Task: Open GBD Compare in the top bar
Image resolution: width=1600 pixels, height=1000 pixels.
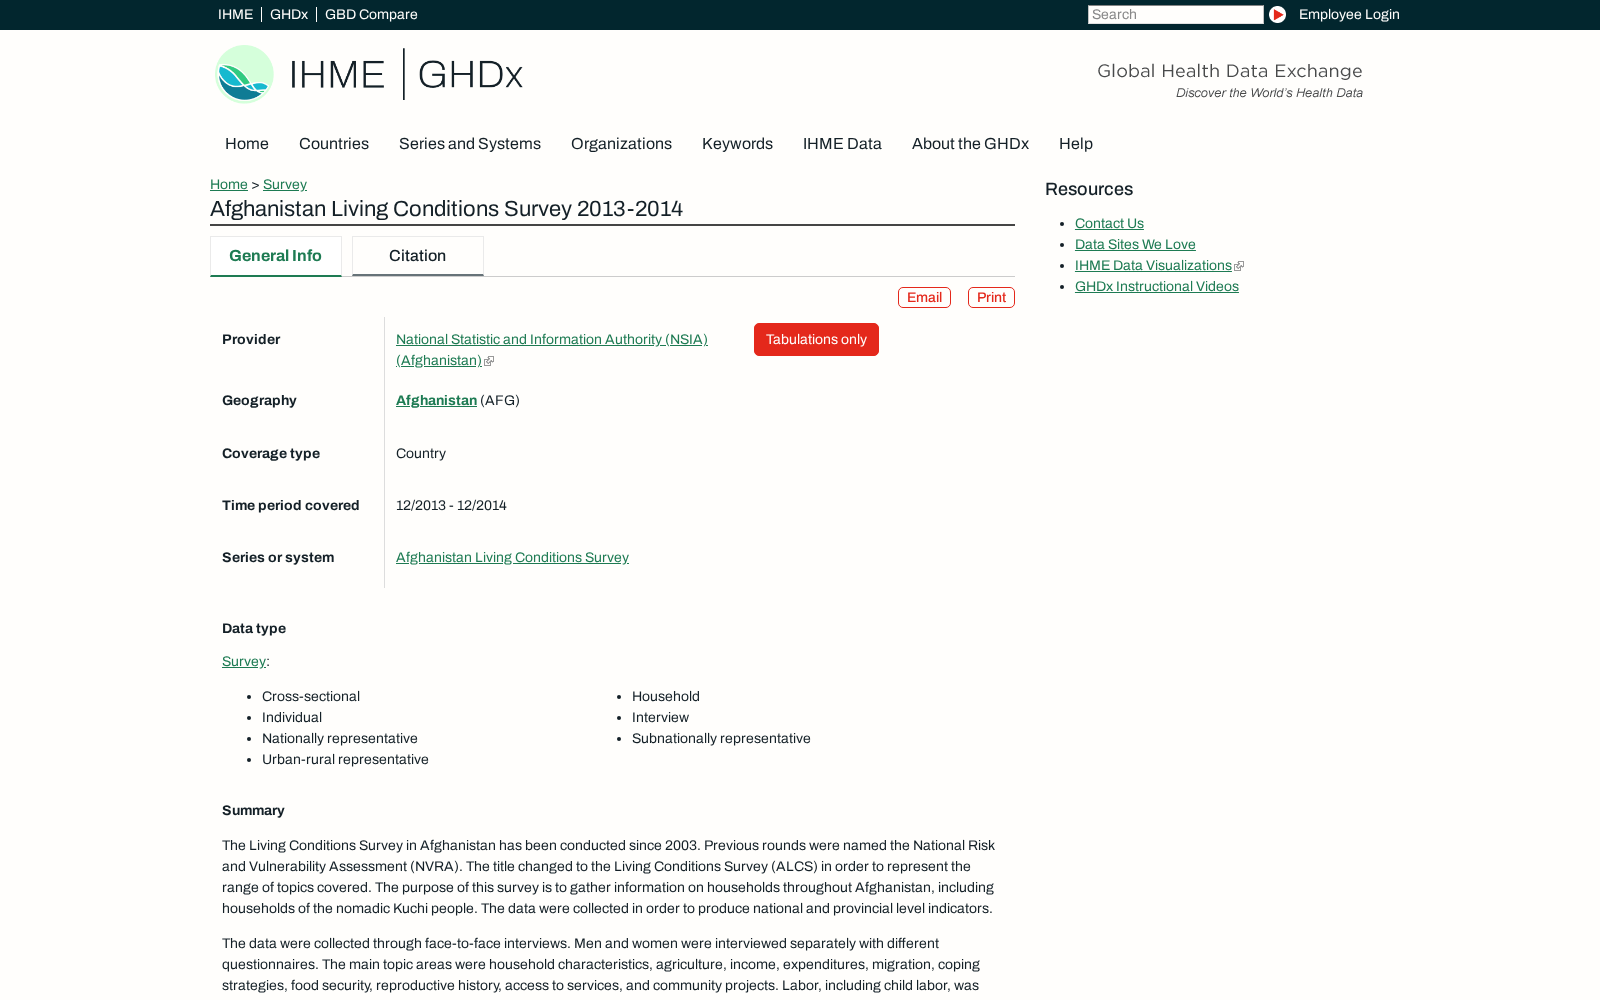Action: pos(371,14)
